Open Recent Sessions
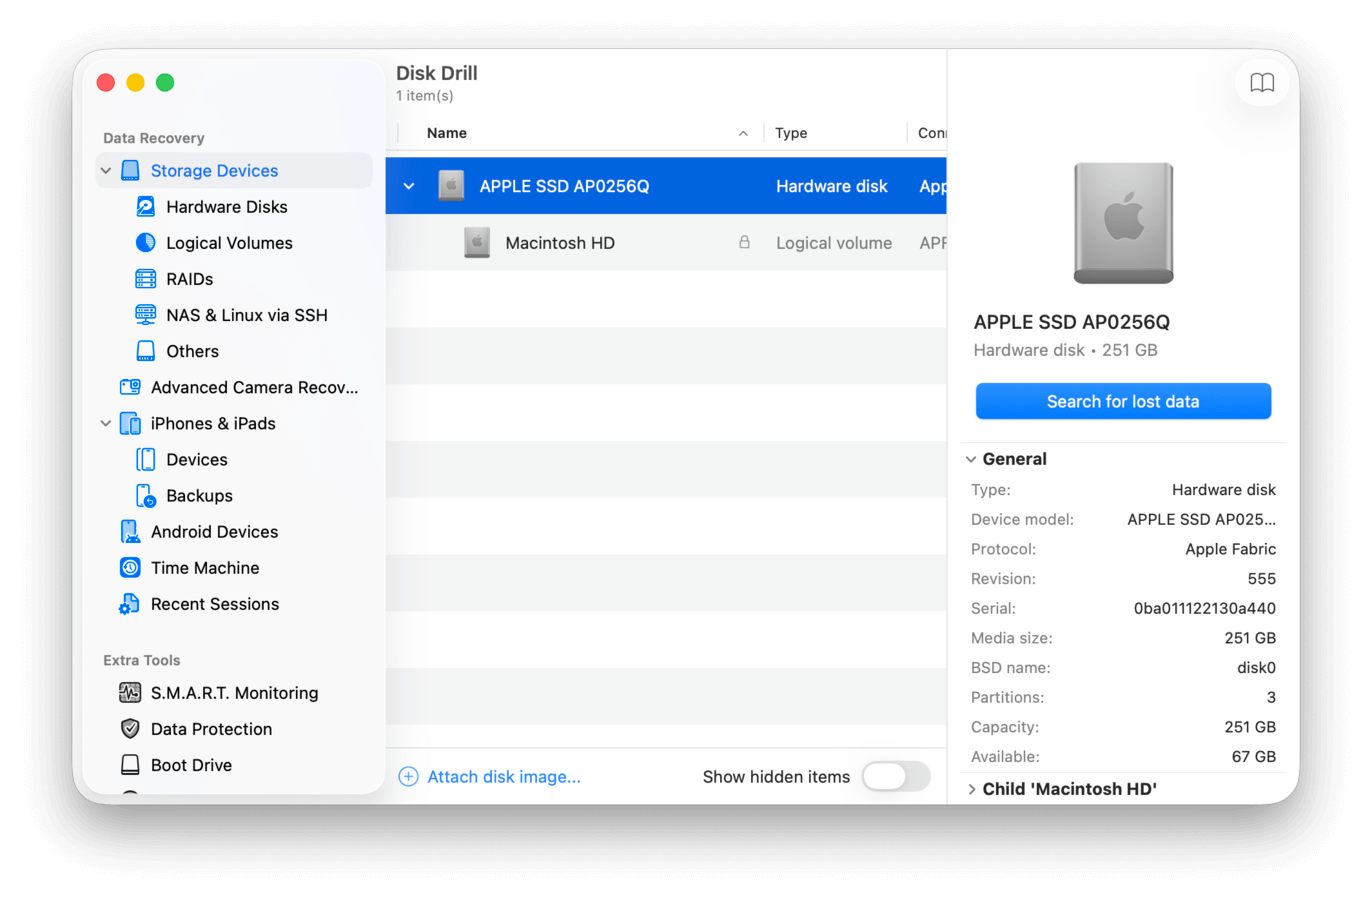 click(x=215, y=604)
